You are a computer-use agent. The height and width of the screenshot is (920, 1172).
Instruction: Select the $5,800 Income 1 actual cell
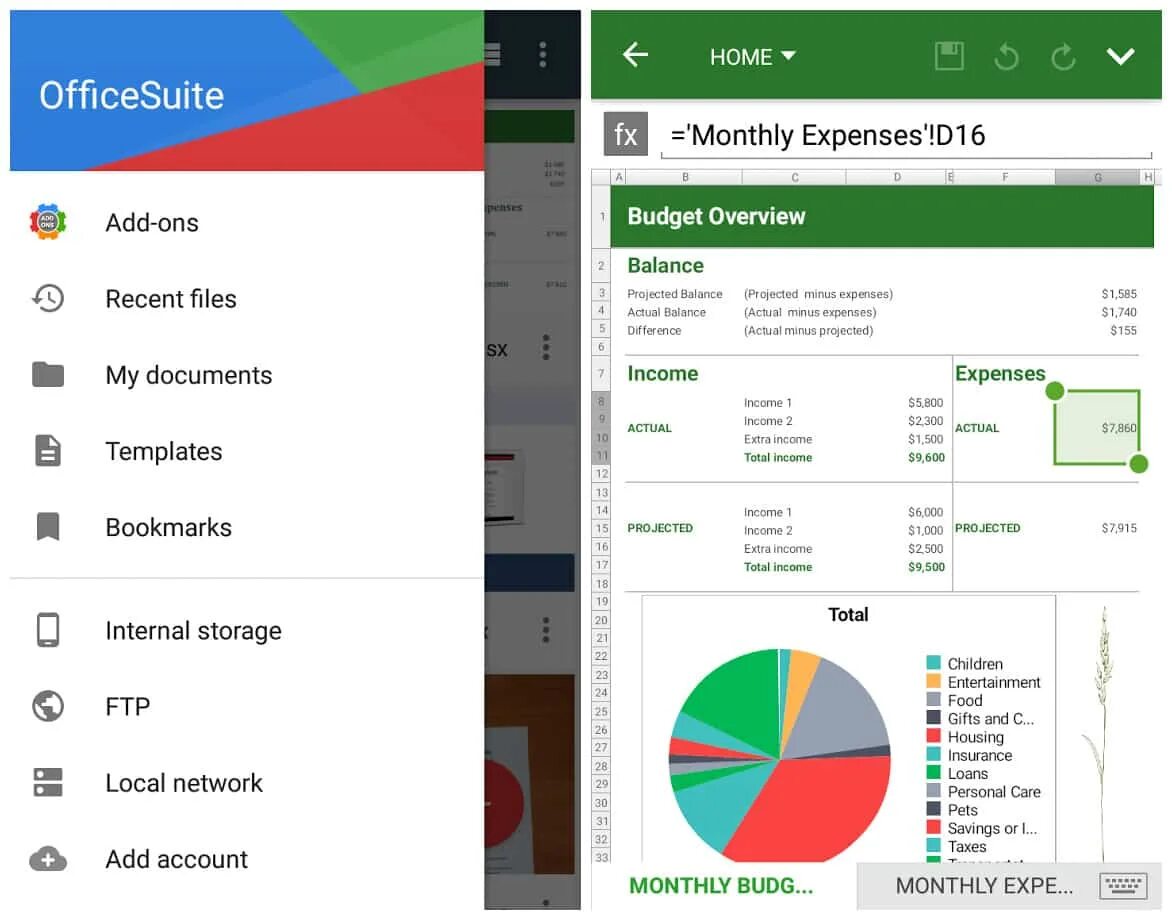point(925,403)
